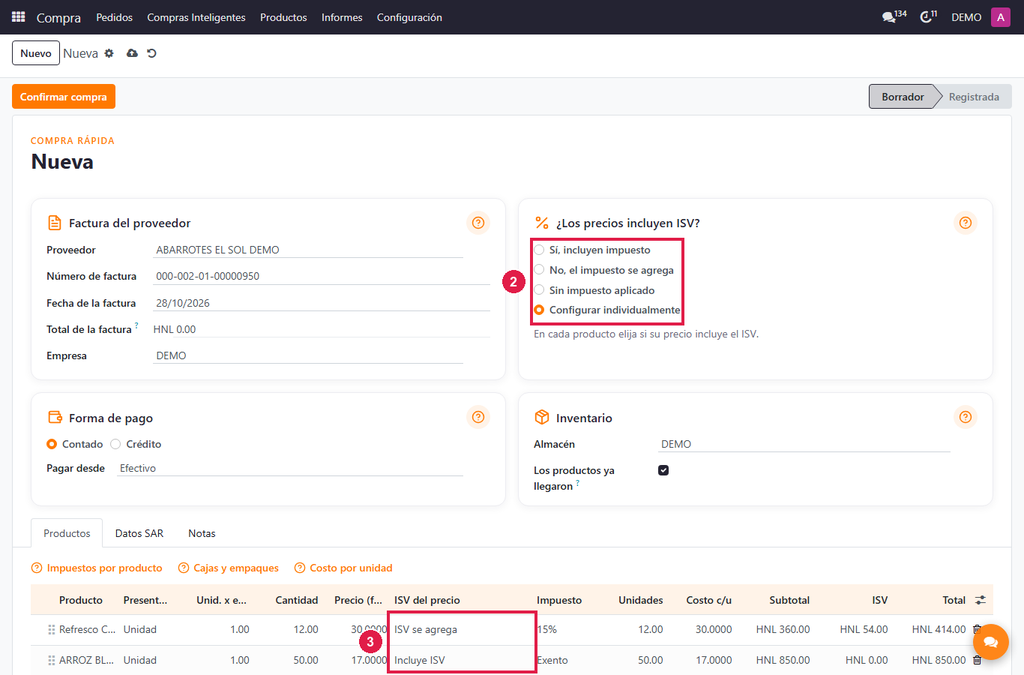This screenshot has width=1024, height=675.
Task: Switch to the Notas tab
Action: (202, 533)
